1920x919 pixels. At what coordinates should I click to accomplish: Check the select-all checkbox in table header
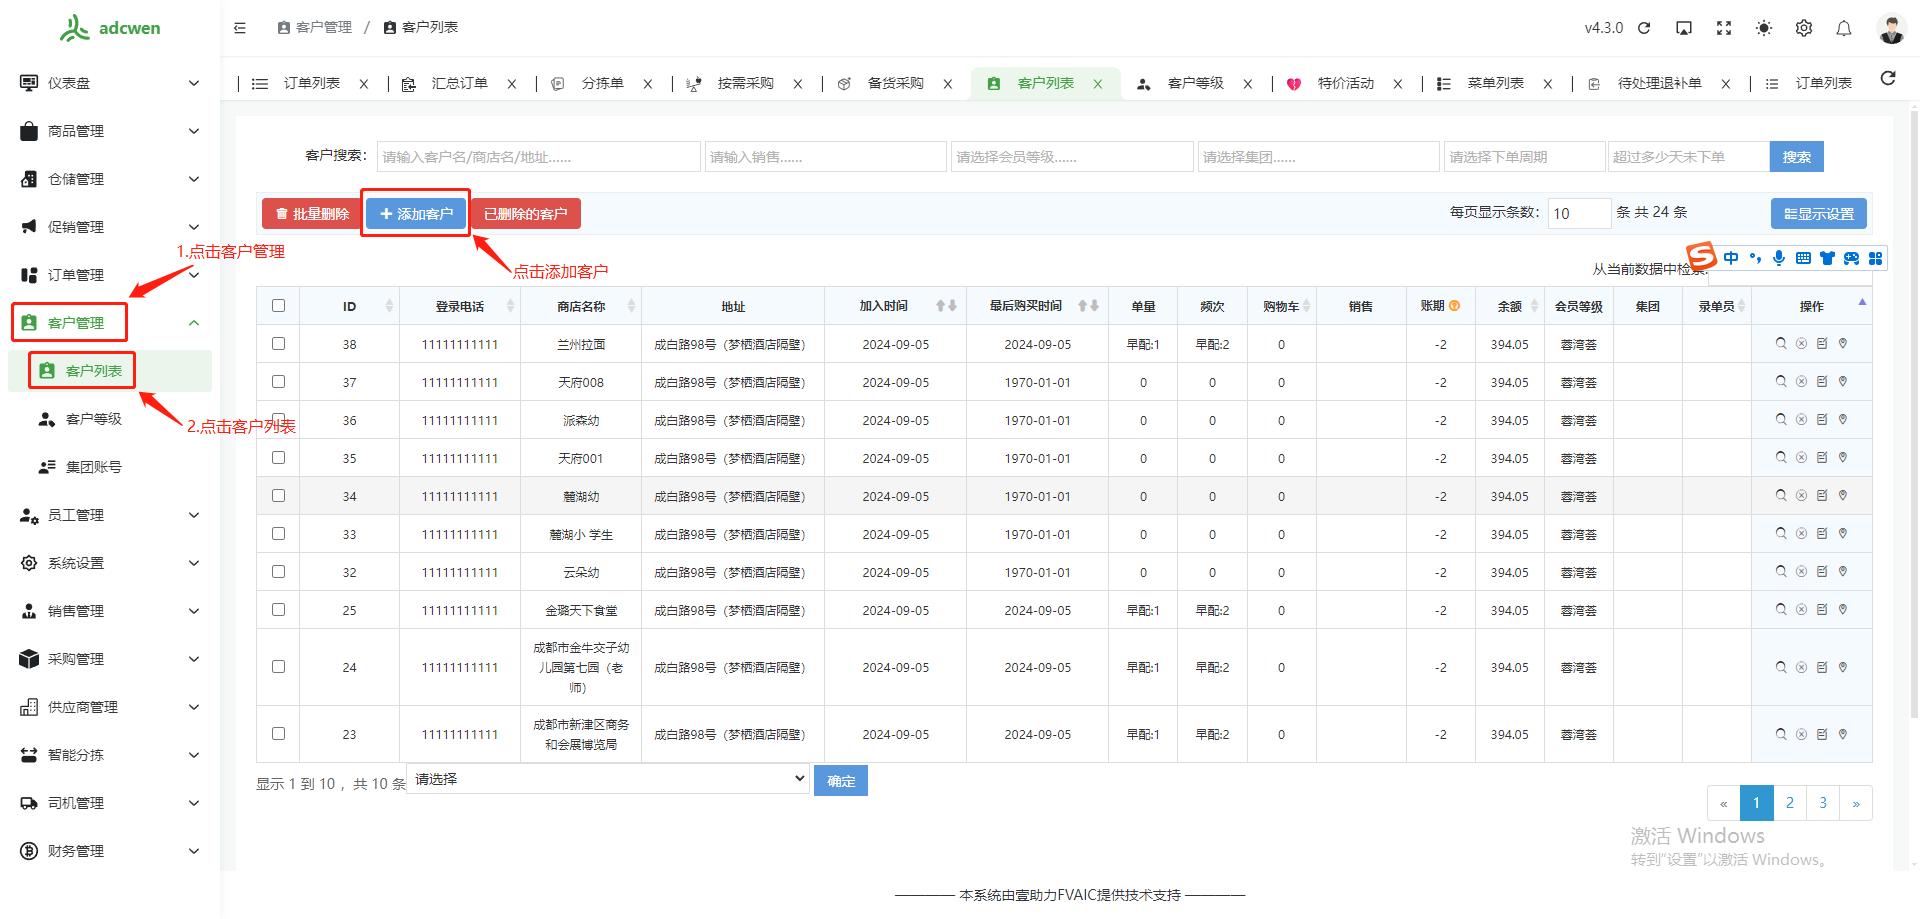[278, 305]
